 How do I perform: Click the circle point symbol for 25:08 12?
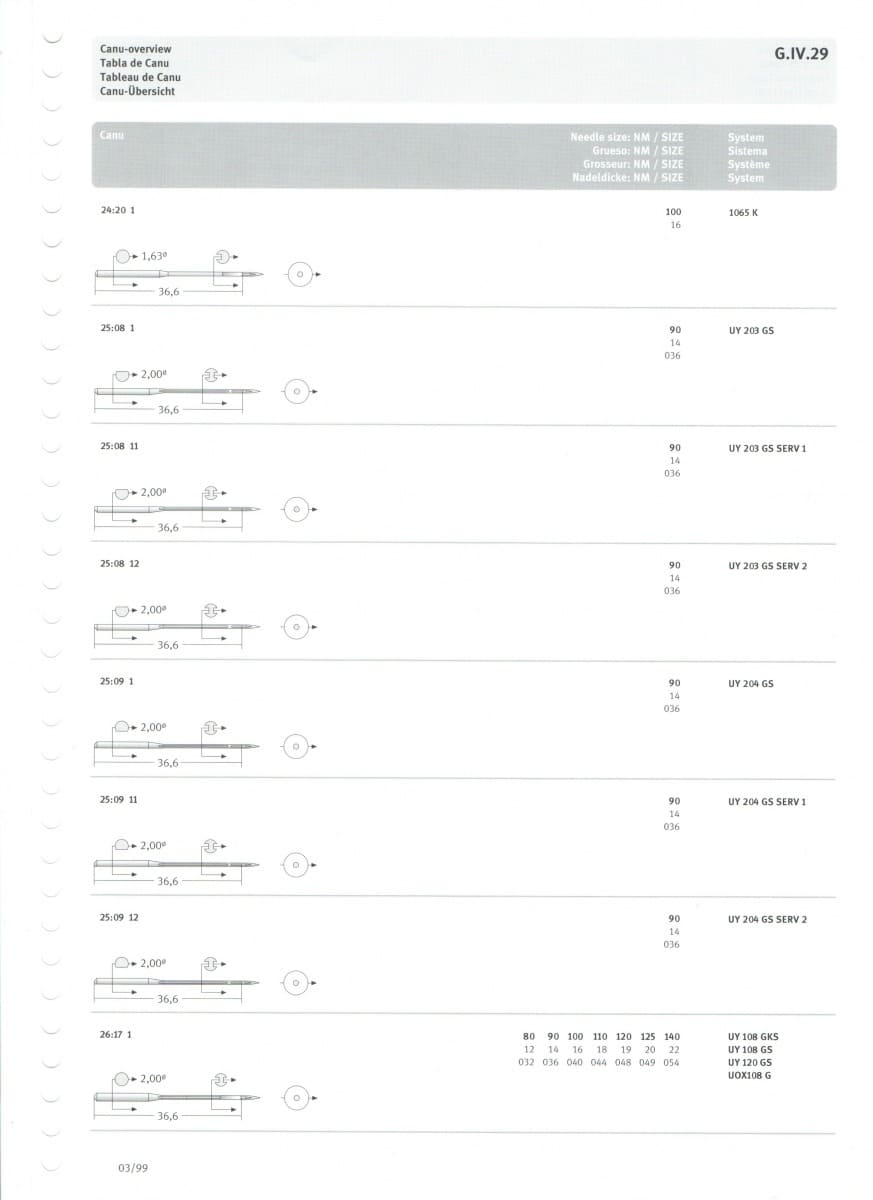pos(296,627)
